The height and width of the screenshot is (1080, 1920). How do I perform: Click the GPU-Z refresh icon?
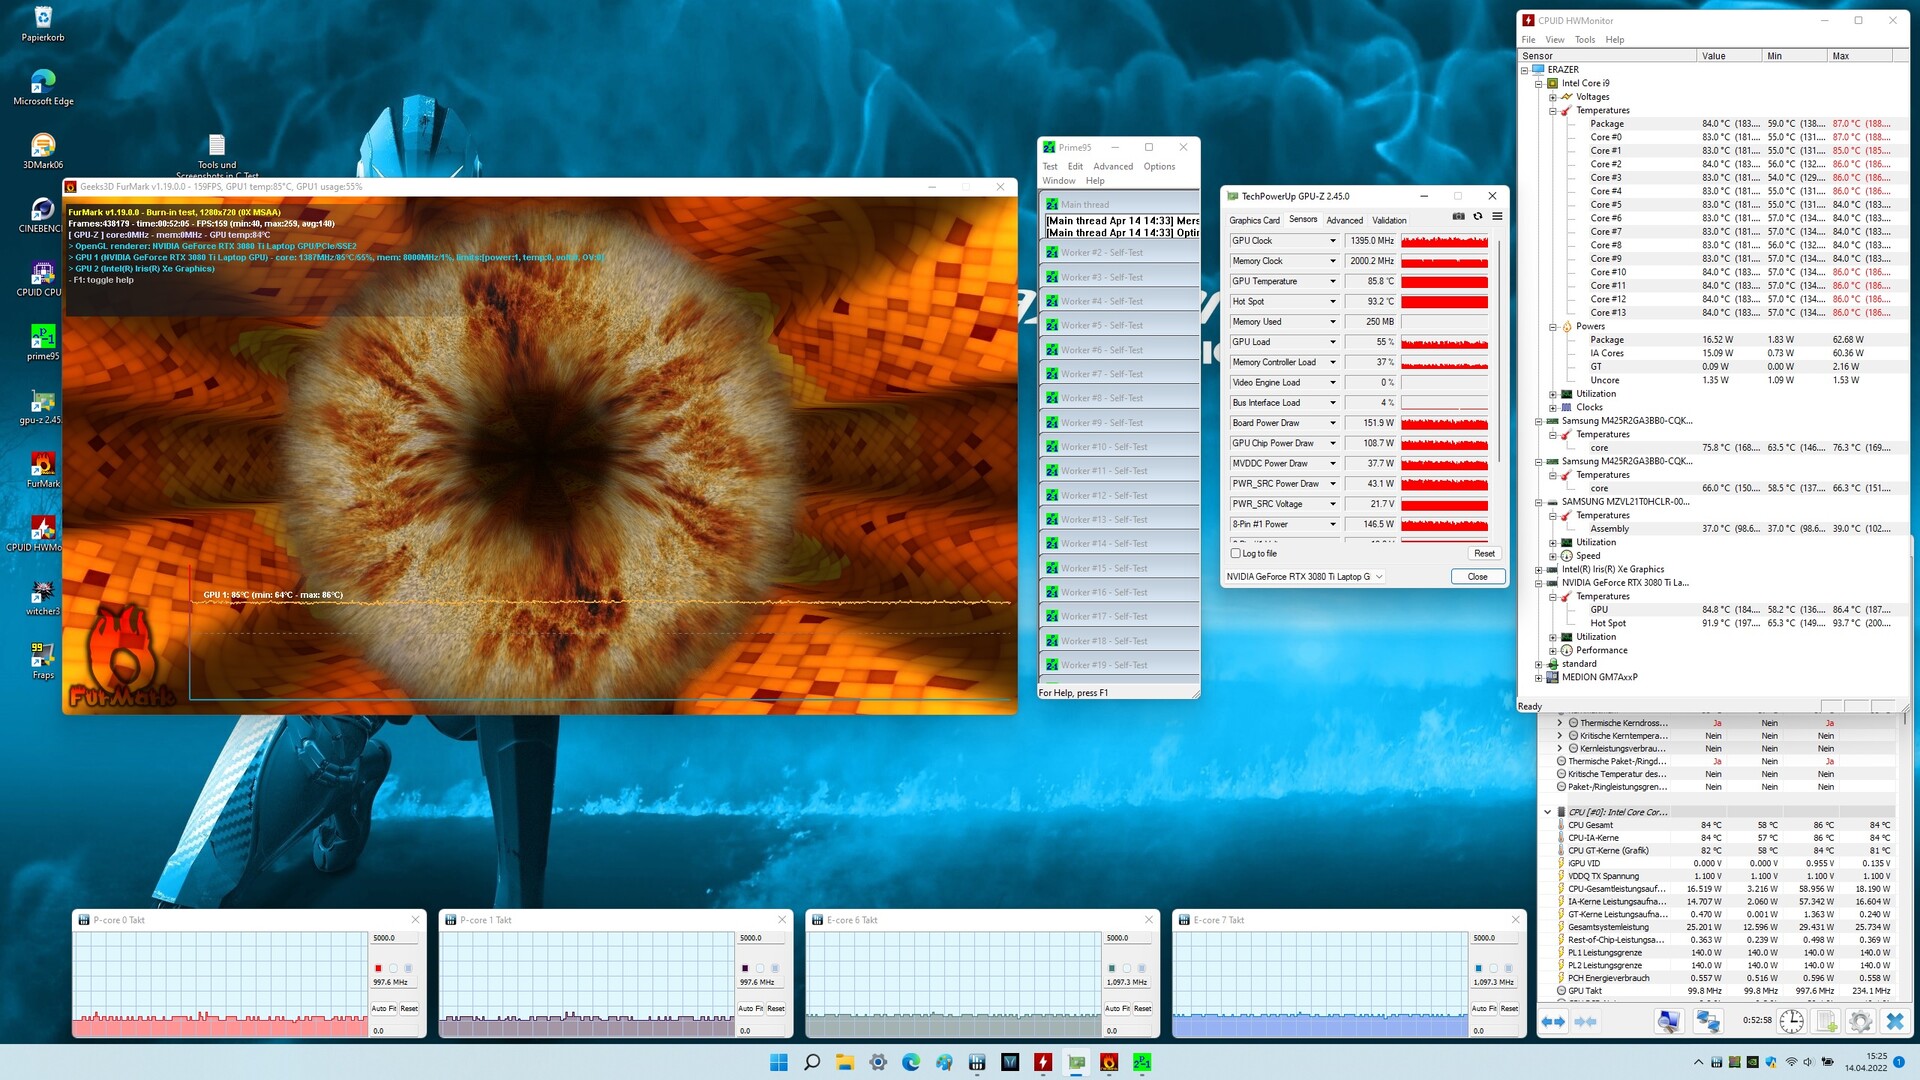click(x=1477, y=216)
